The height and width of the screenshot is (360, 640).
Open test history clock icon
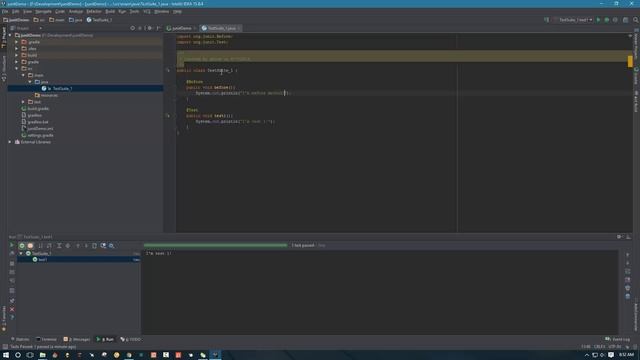pyautogui.click(x=103, y=246)
